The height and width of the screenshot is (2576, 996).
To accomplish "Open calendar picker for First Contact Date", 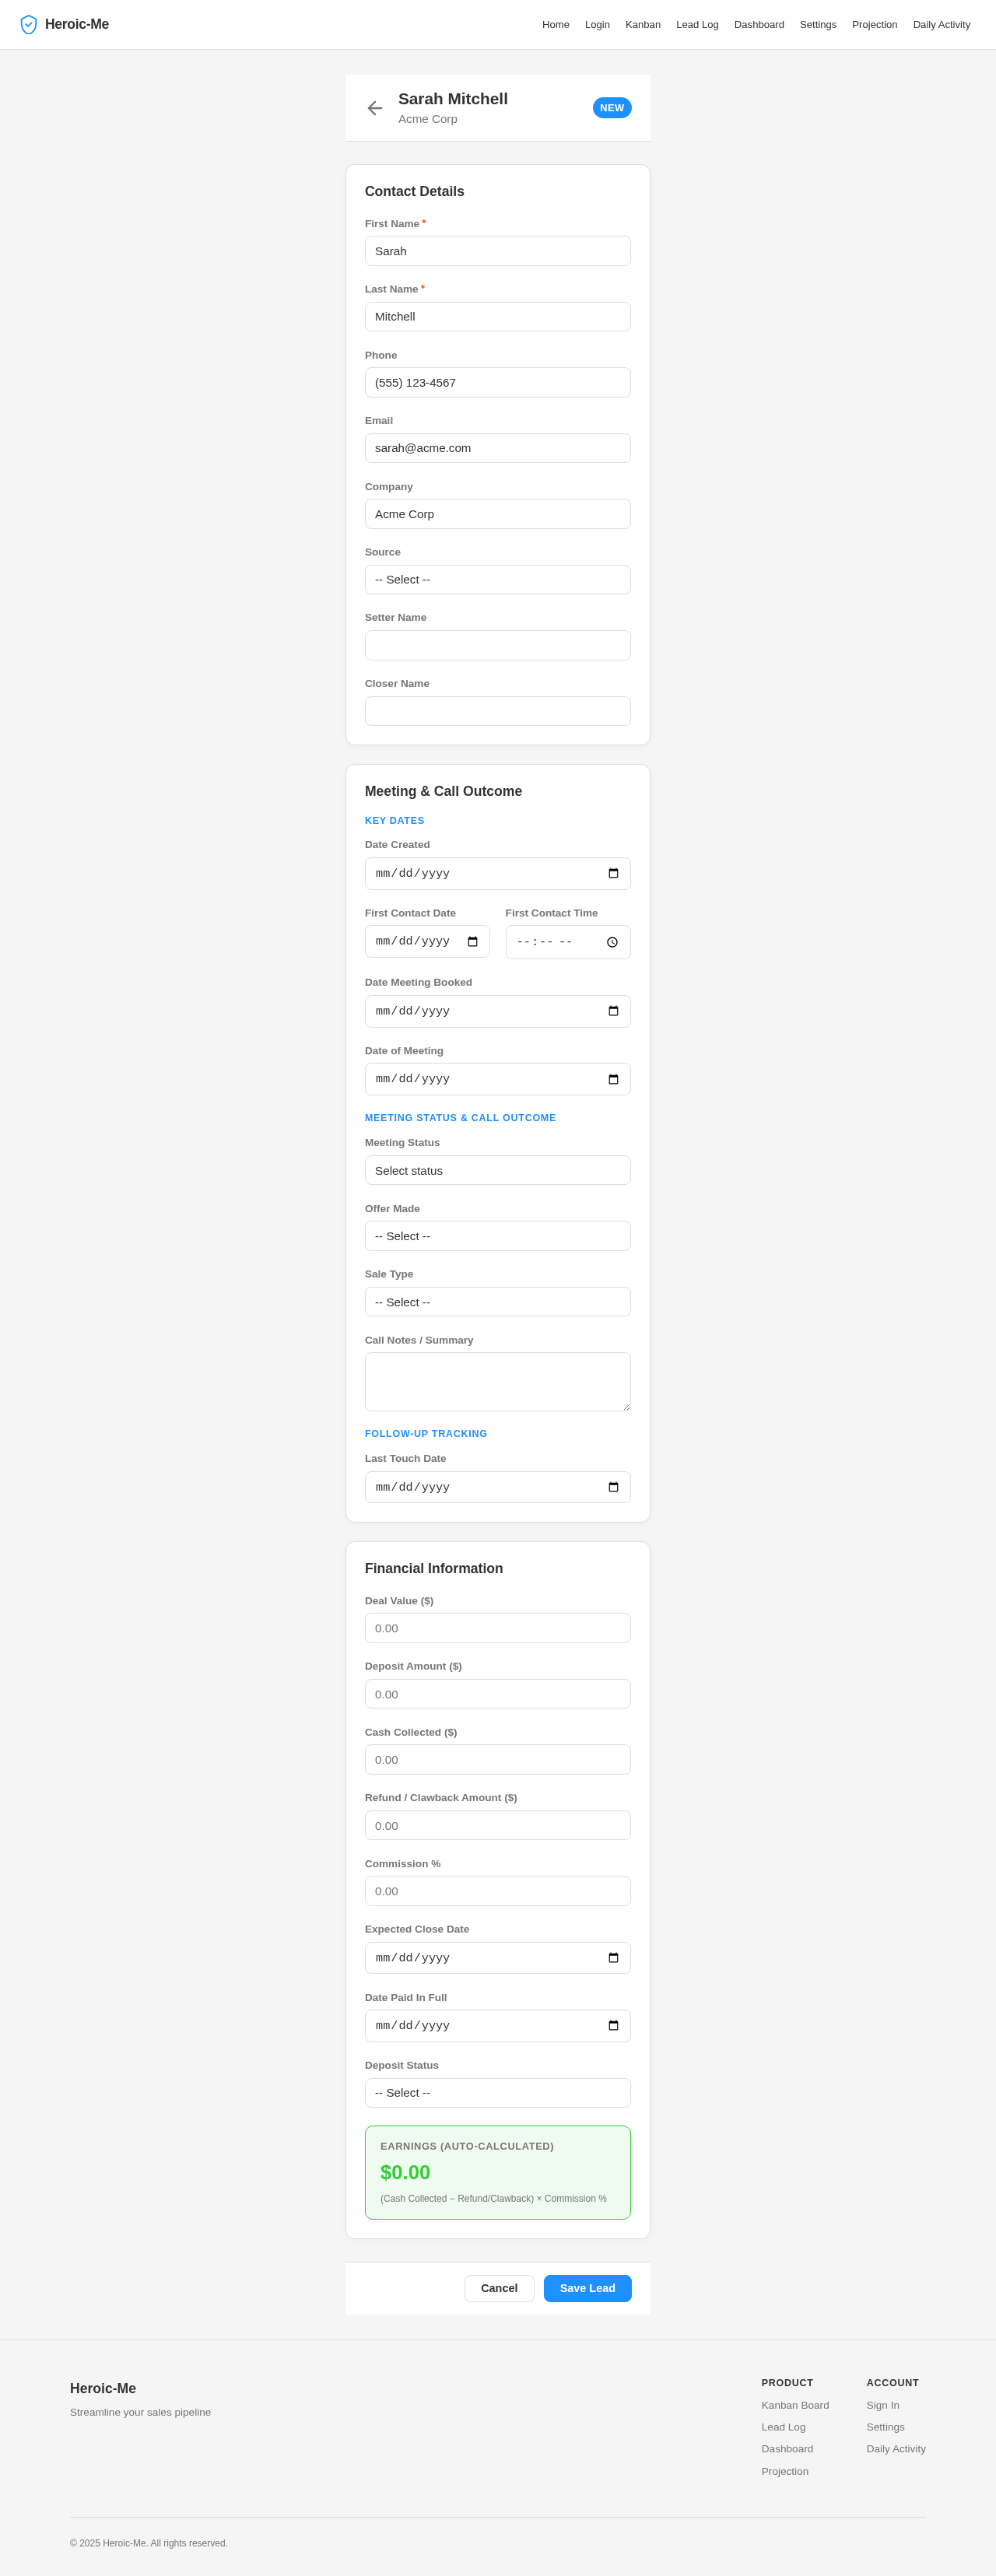I will click(x=472, y=941).
